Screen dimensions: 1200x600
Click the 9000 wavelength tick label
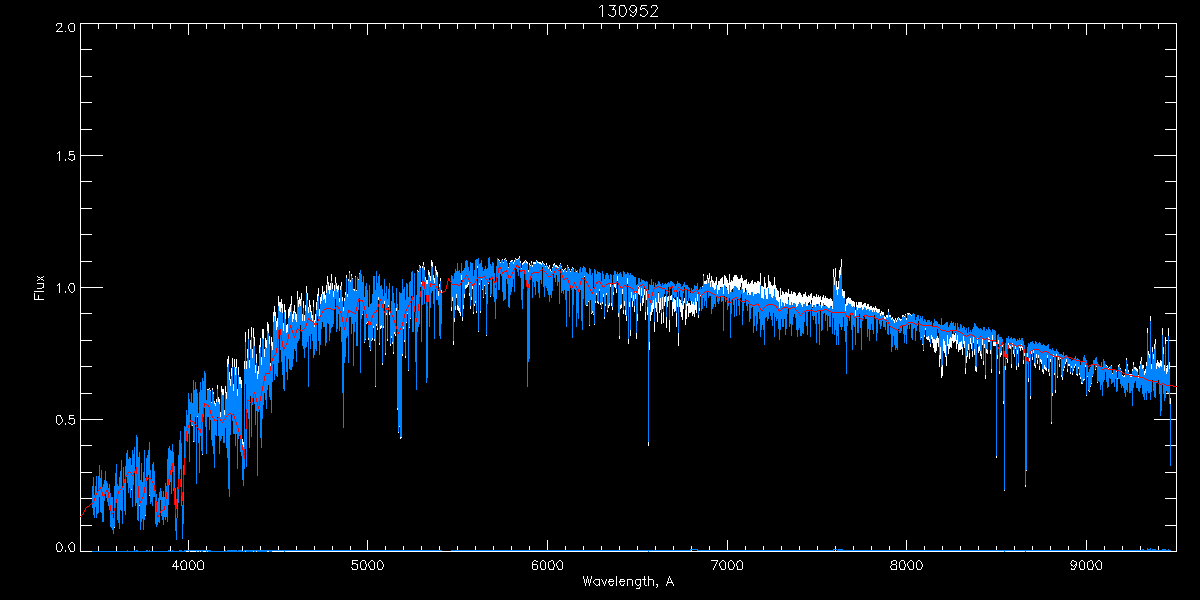[x=1087, y=565]
